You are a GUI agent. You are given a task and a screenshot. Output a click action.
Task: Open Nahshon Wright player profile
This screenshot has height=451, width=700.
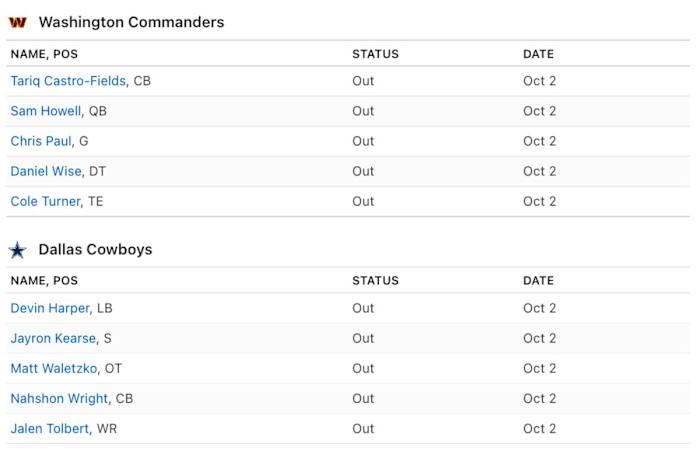point(59,398)
